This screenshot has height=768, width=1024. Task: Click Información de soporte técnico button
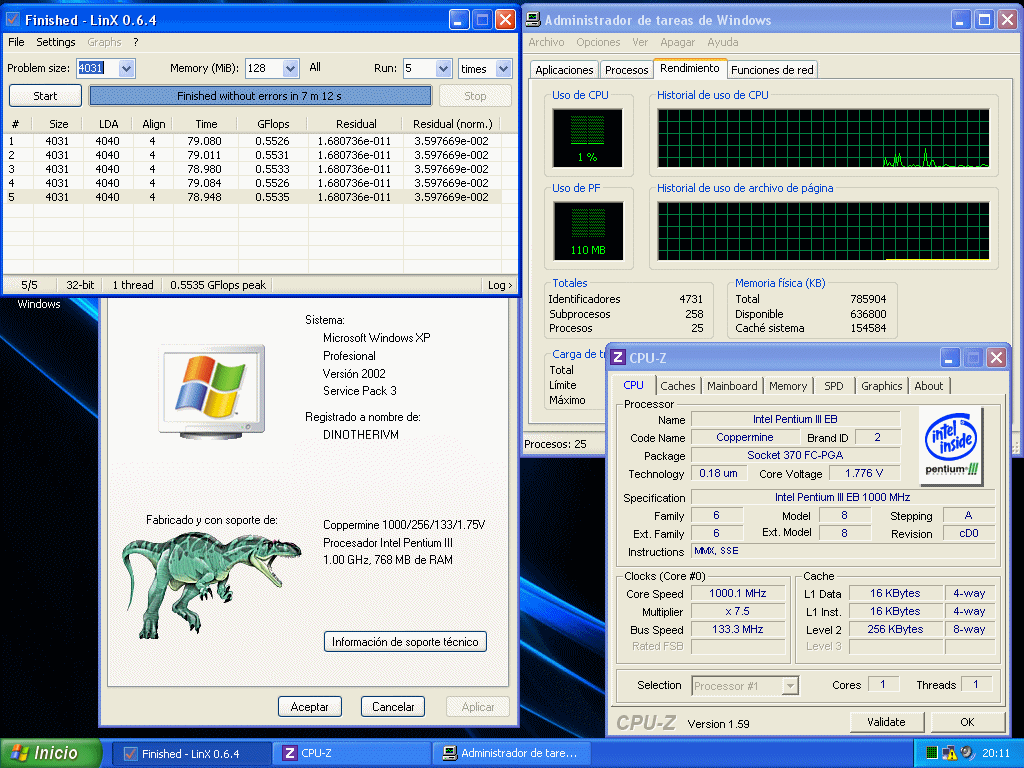click(405, 642)
